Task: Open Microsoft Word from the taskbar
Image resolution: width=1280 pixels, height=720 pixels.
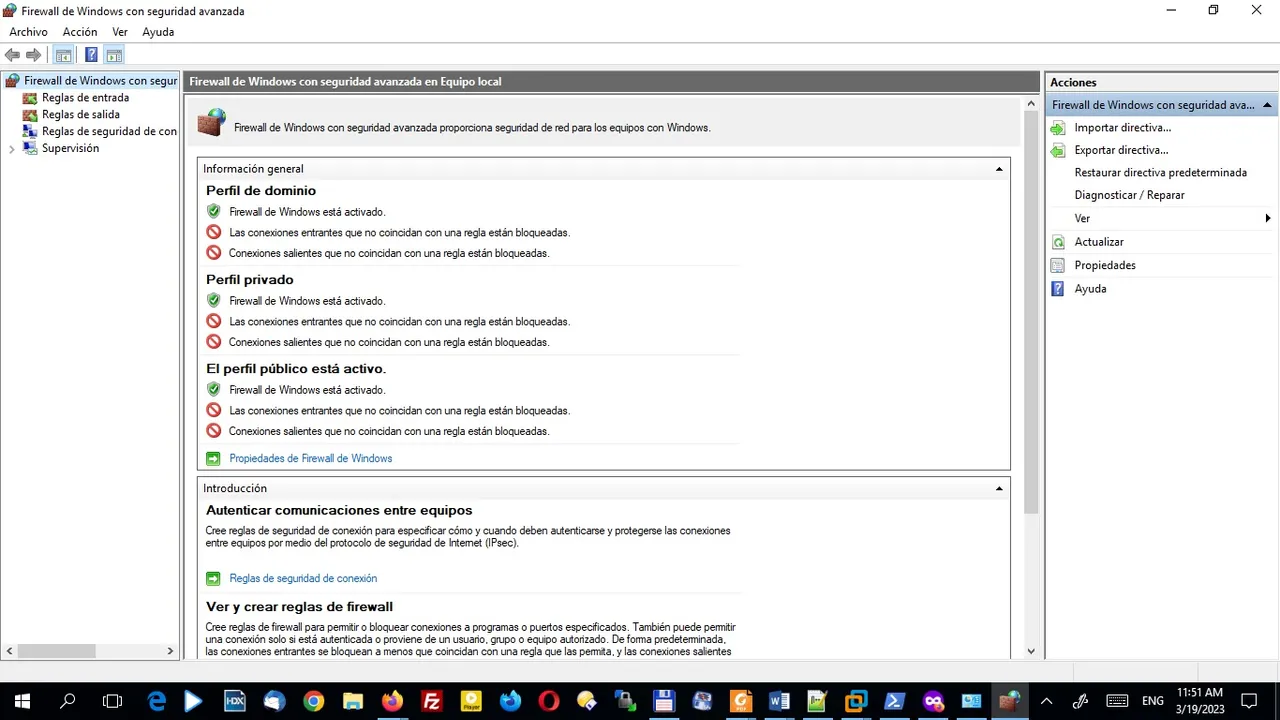Action: [x=779, y=701]
